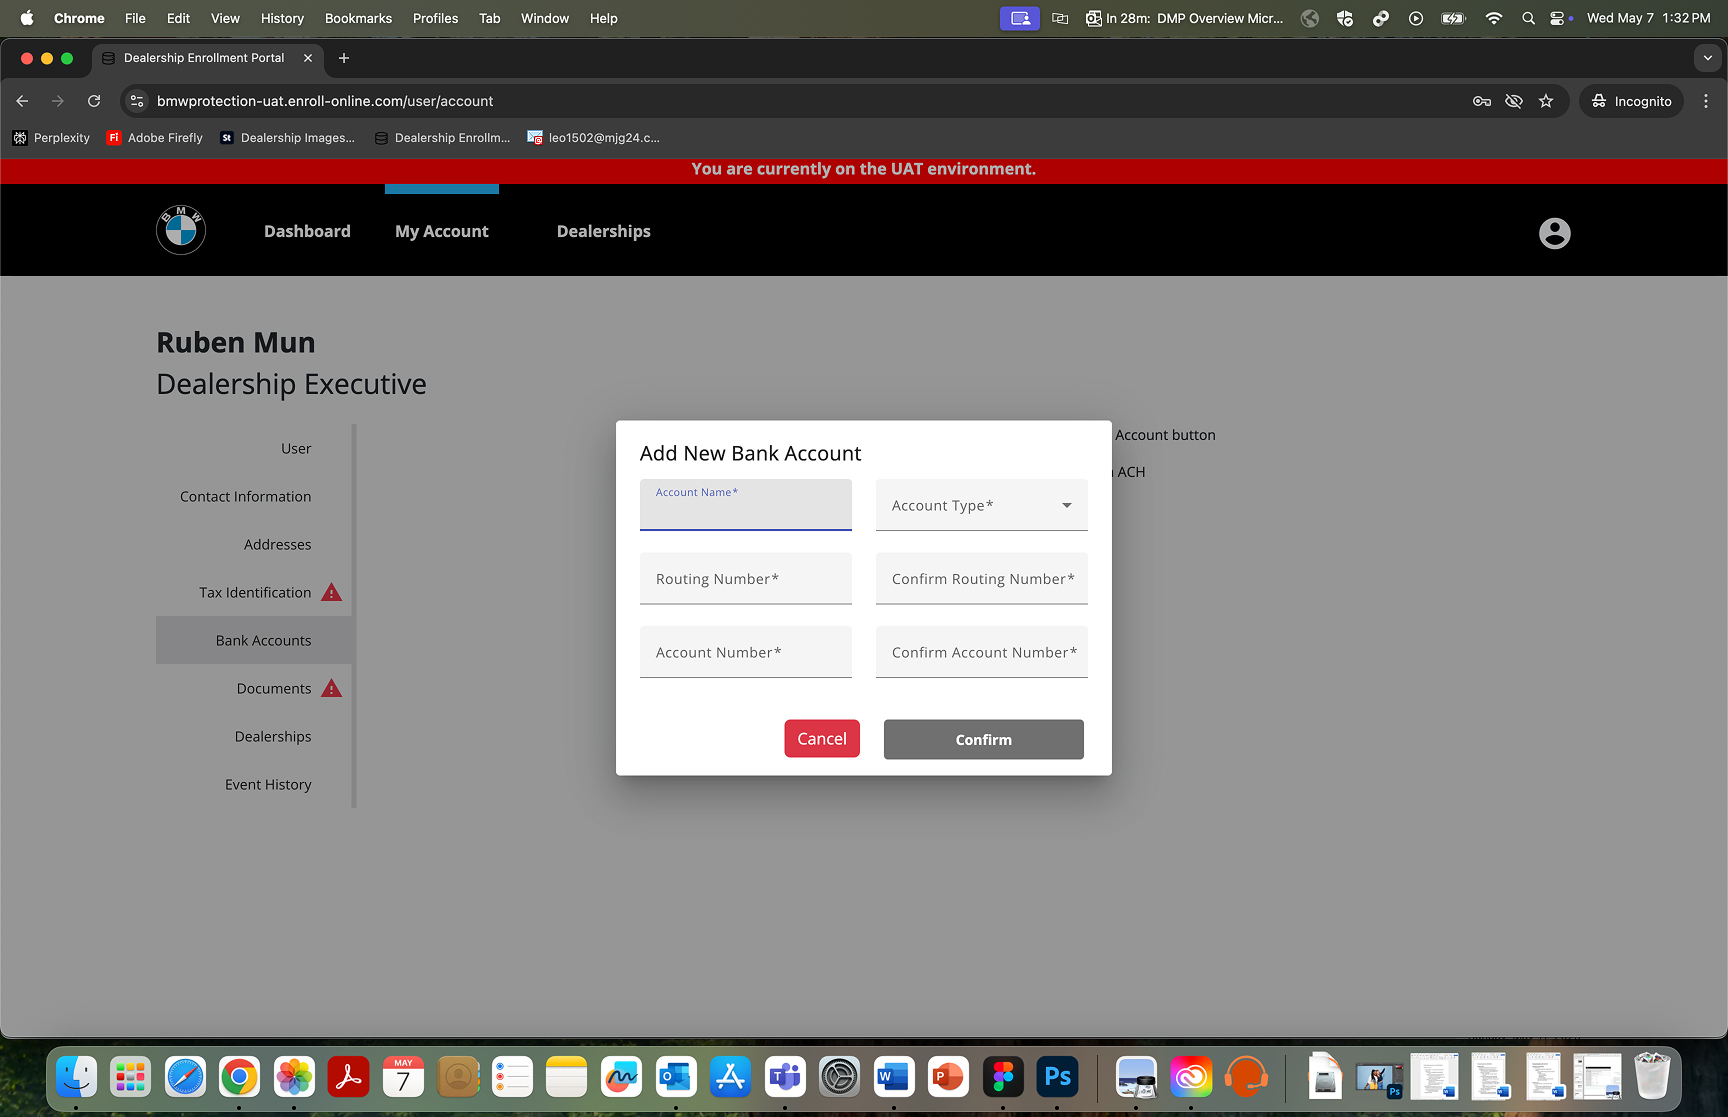Open a new browser tab
This screenshot has height=1117, width=1728.
click(344, 58)
